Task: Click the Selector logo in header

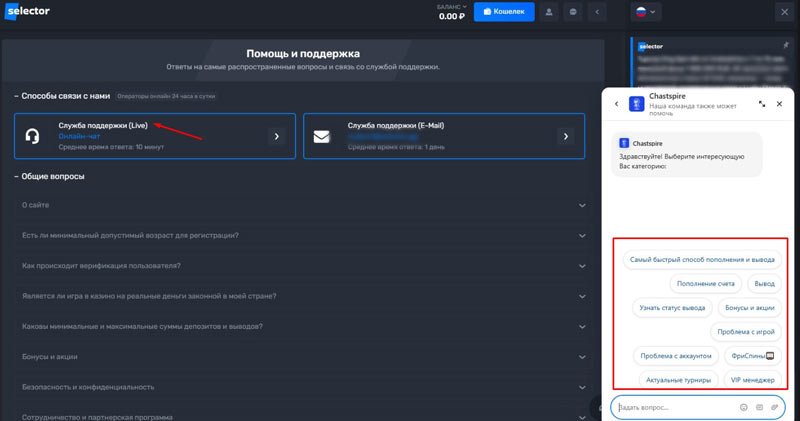Action: point(28,12)
